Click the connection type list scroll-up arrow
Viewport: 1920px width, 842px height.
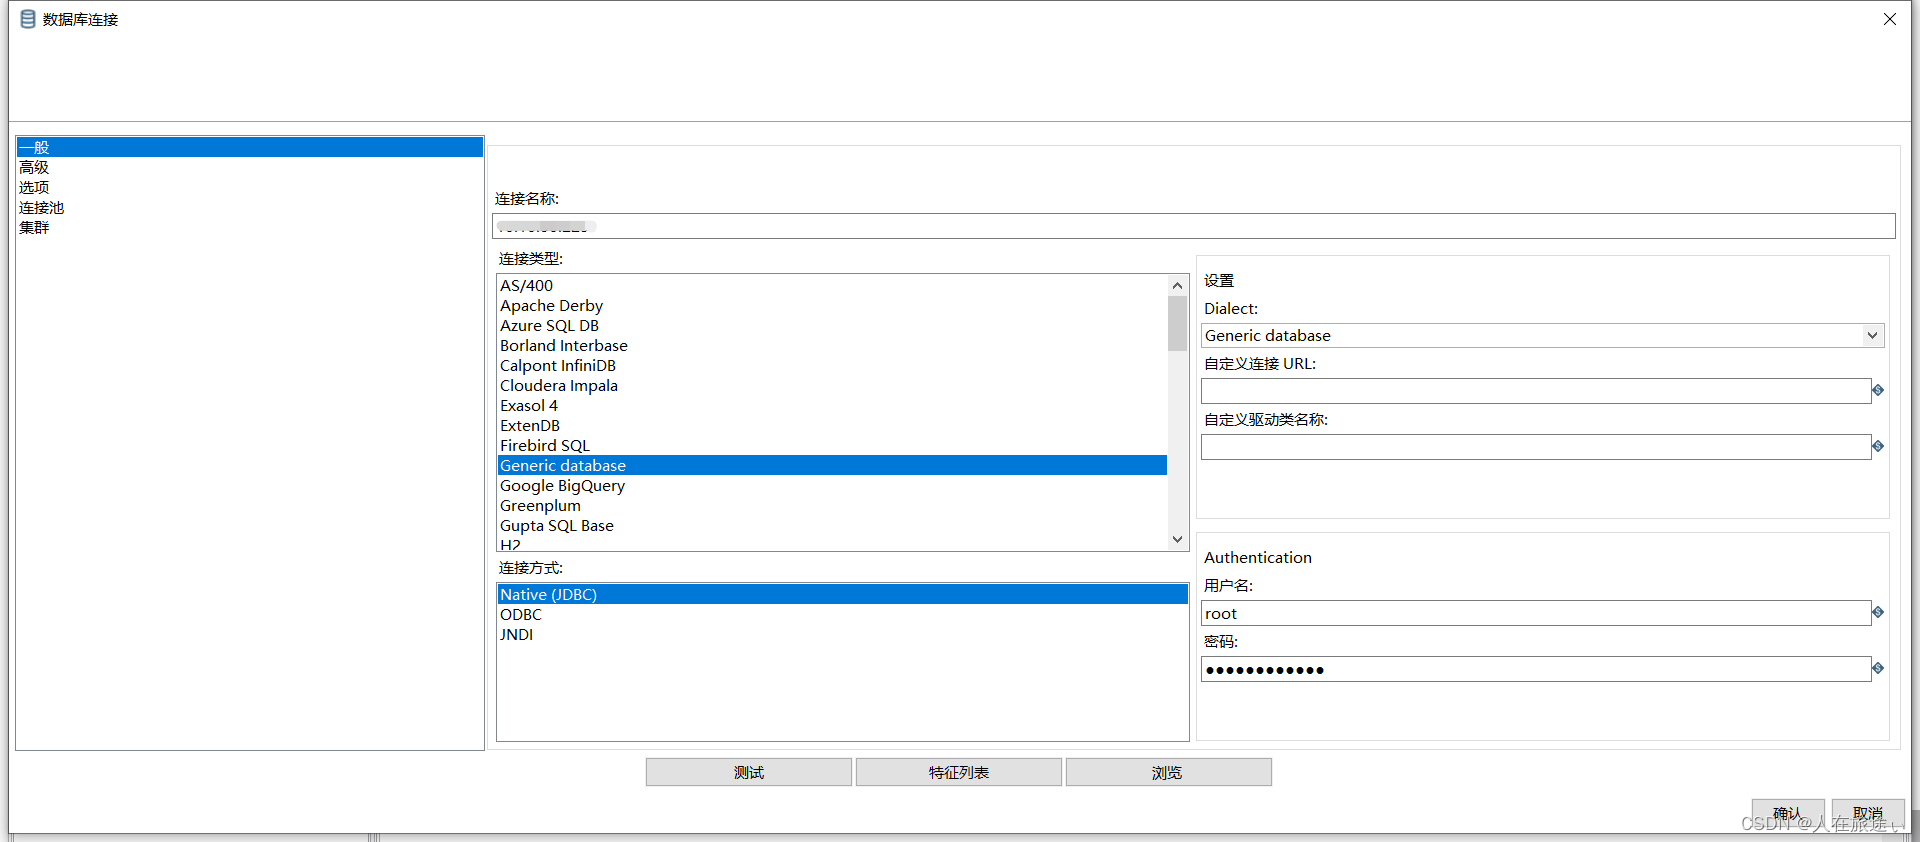(x=1177, y=286)
